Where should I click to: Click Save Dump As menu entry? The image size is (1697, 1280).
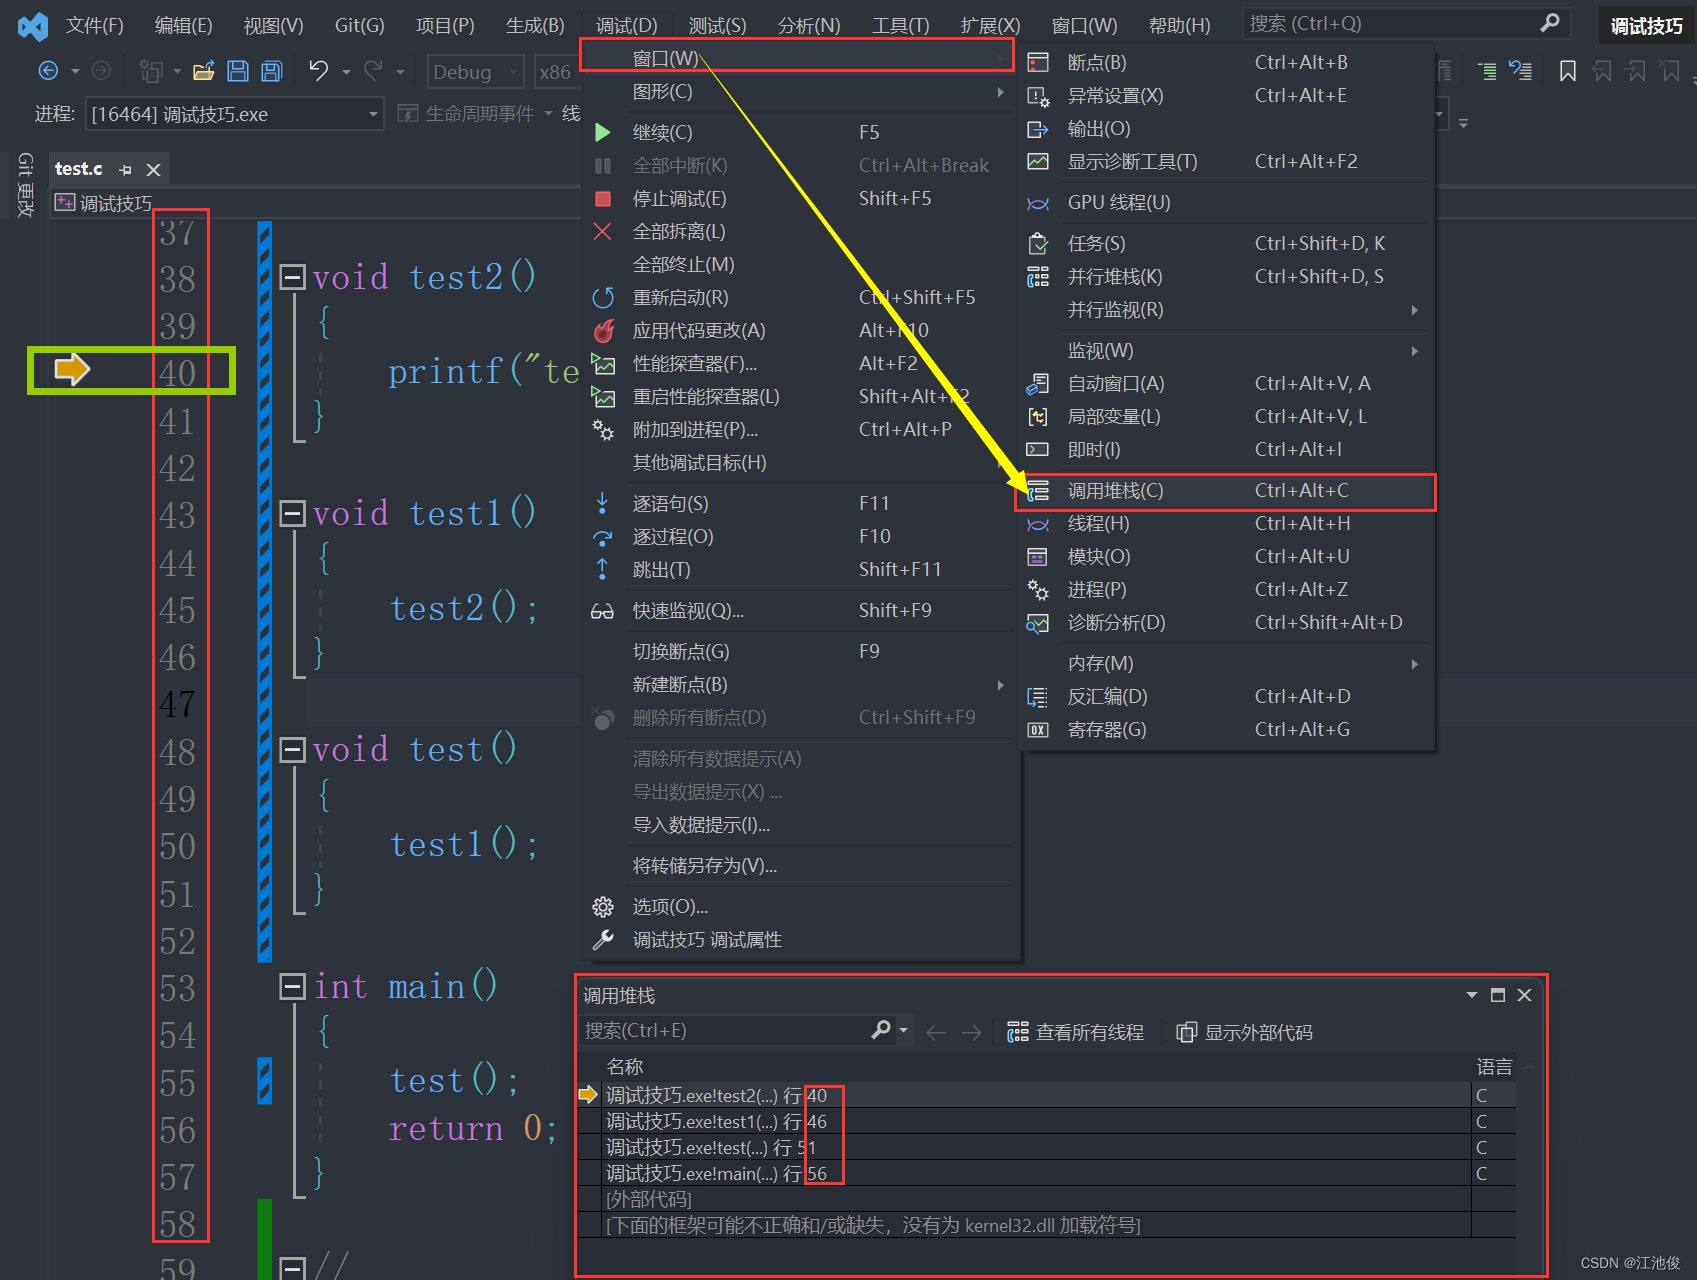point(798,866)
